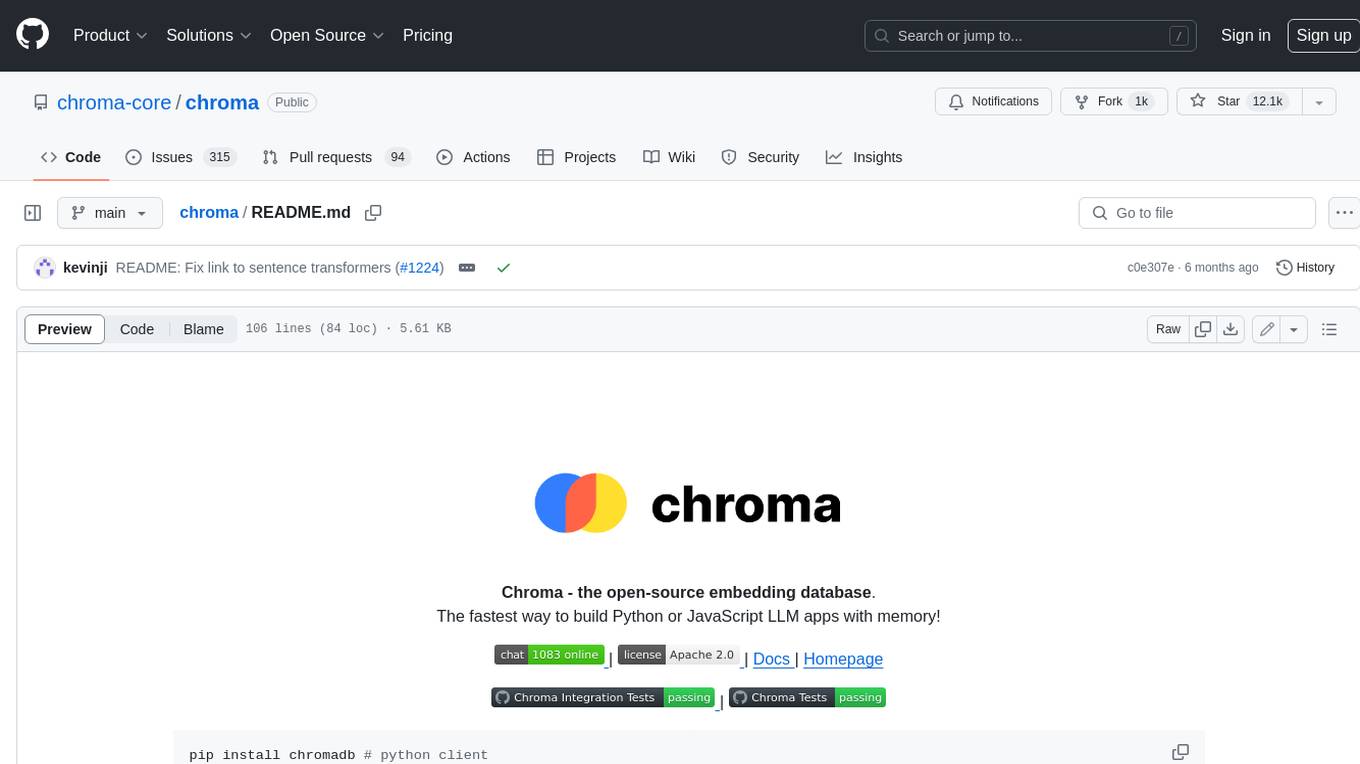
Task: Open pull request #1224 link
Action: [419, 268]
